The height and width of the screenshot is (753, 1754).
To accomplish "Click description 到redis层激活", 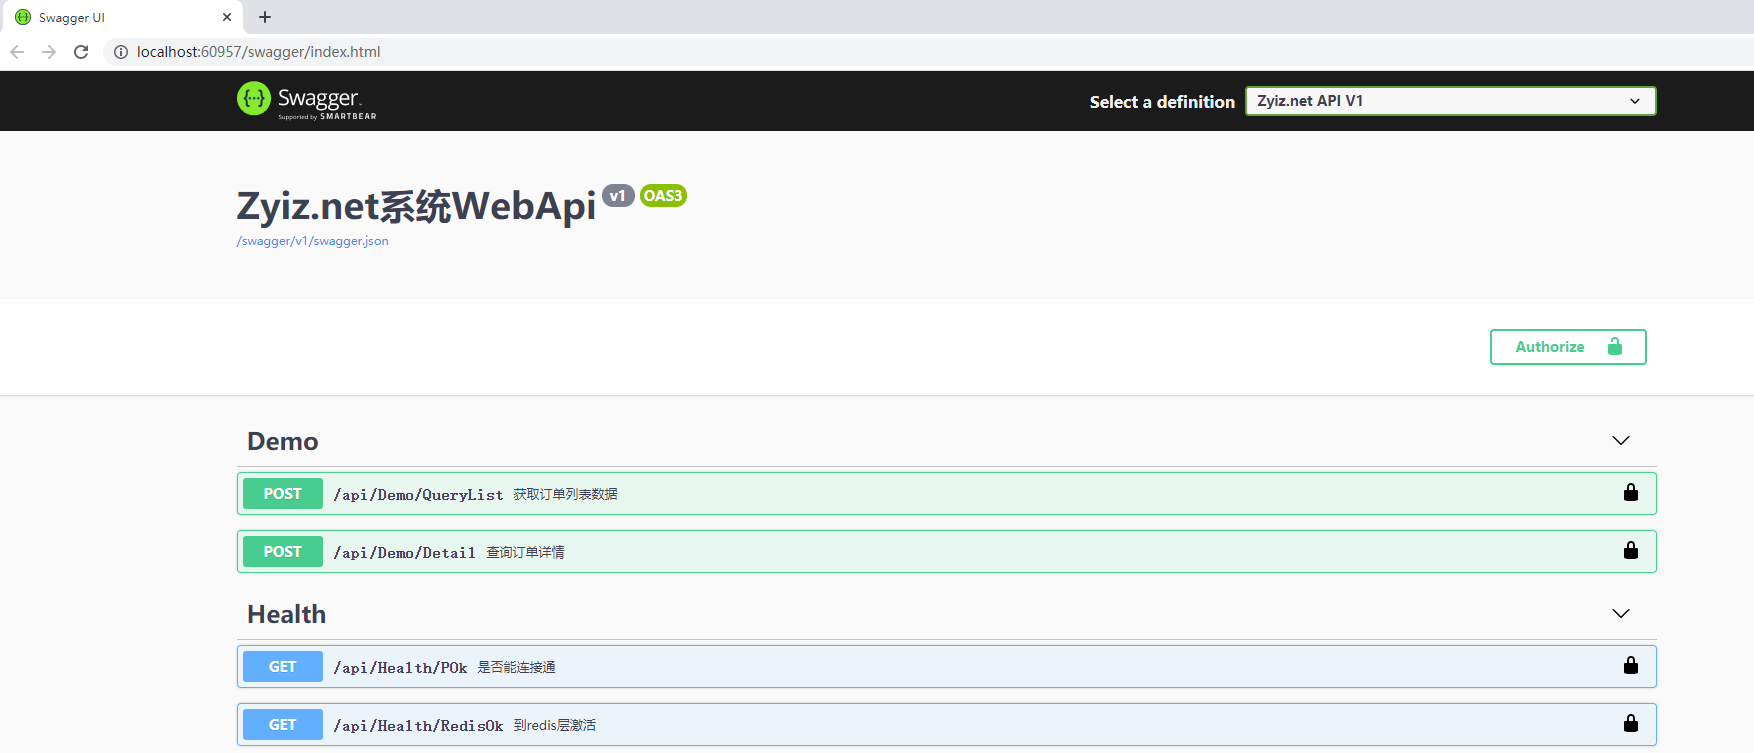I will tap(555, 725).
